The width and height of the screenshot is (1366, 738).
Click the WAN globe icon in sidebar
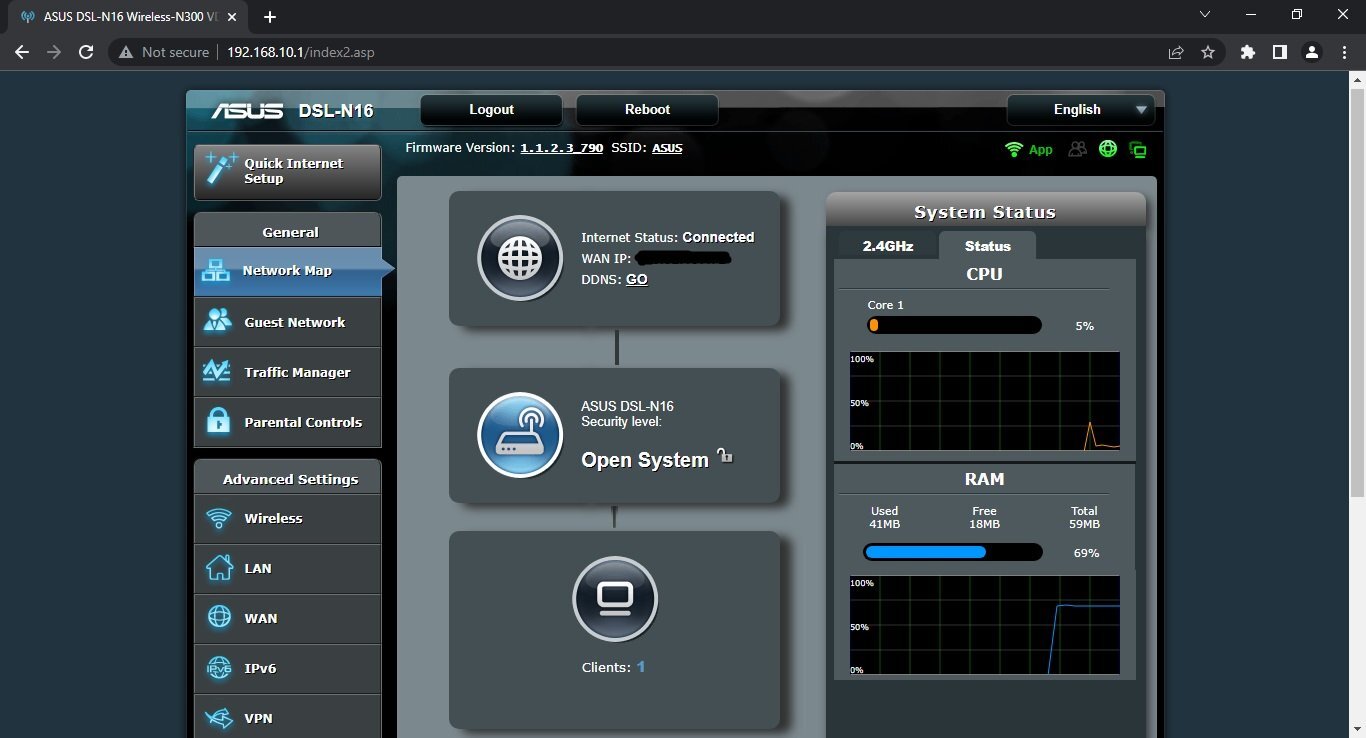[x=219, y=617]
